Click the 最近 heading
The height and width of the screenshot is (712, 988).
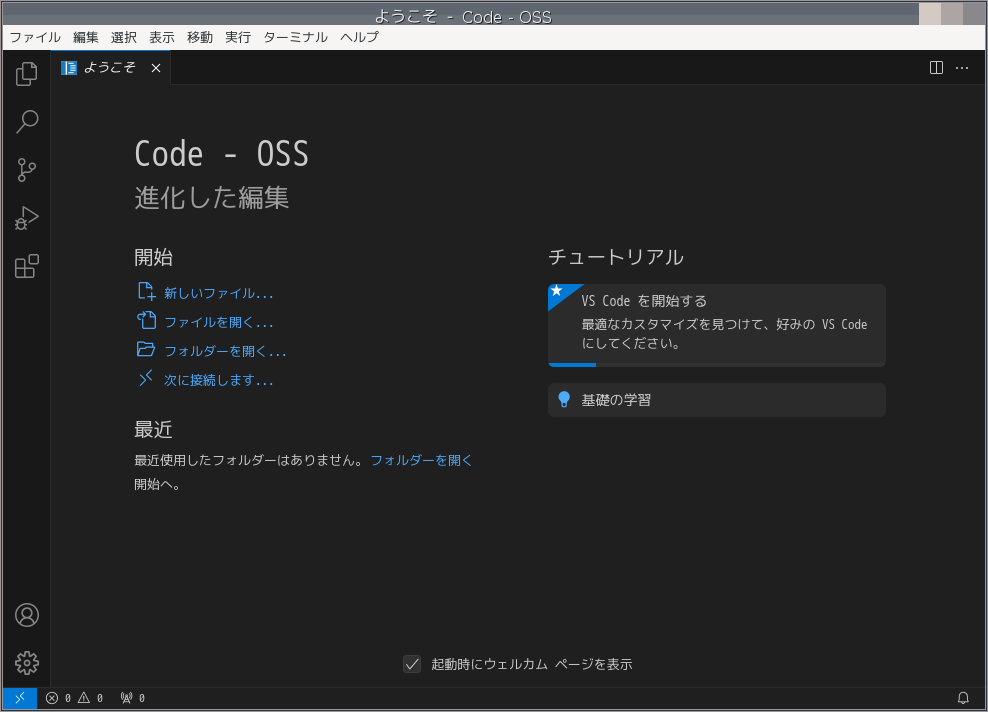(x=153, y=430)
